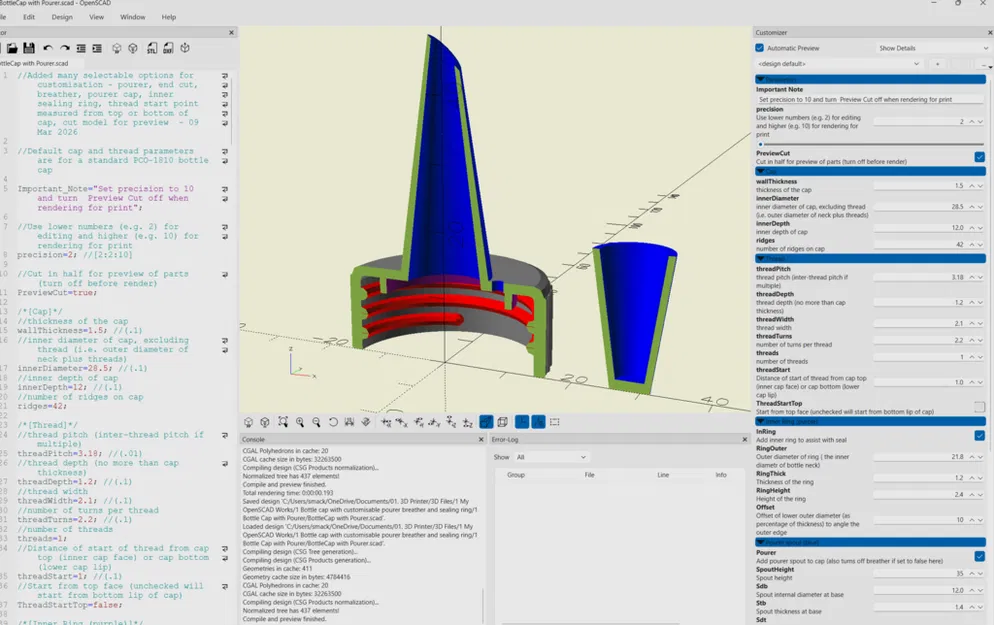
Task: Save the current OpenSCAD file
Action: 29,47
